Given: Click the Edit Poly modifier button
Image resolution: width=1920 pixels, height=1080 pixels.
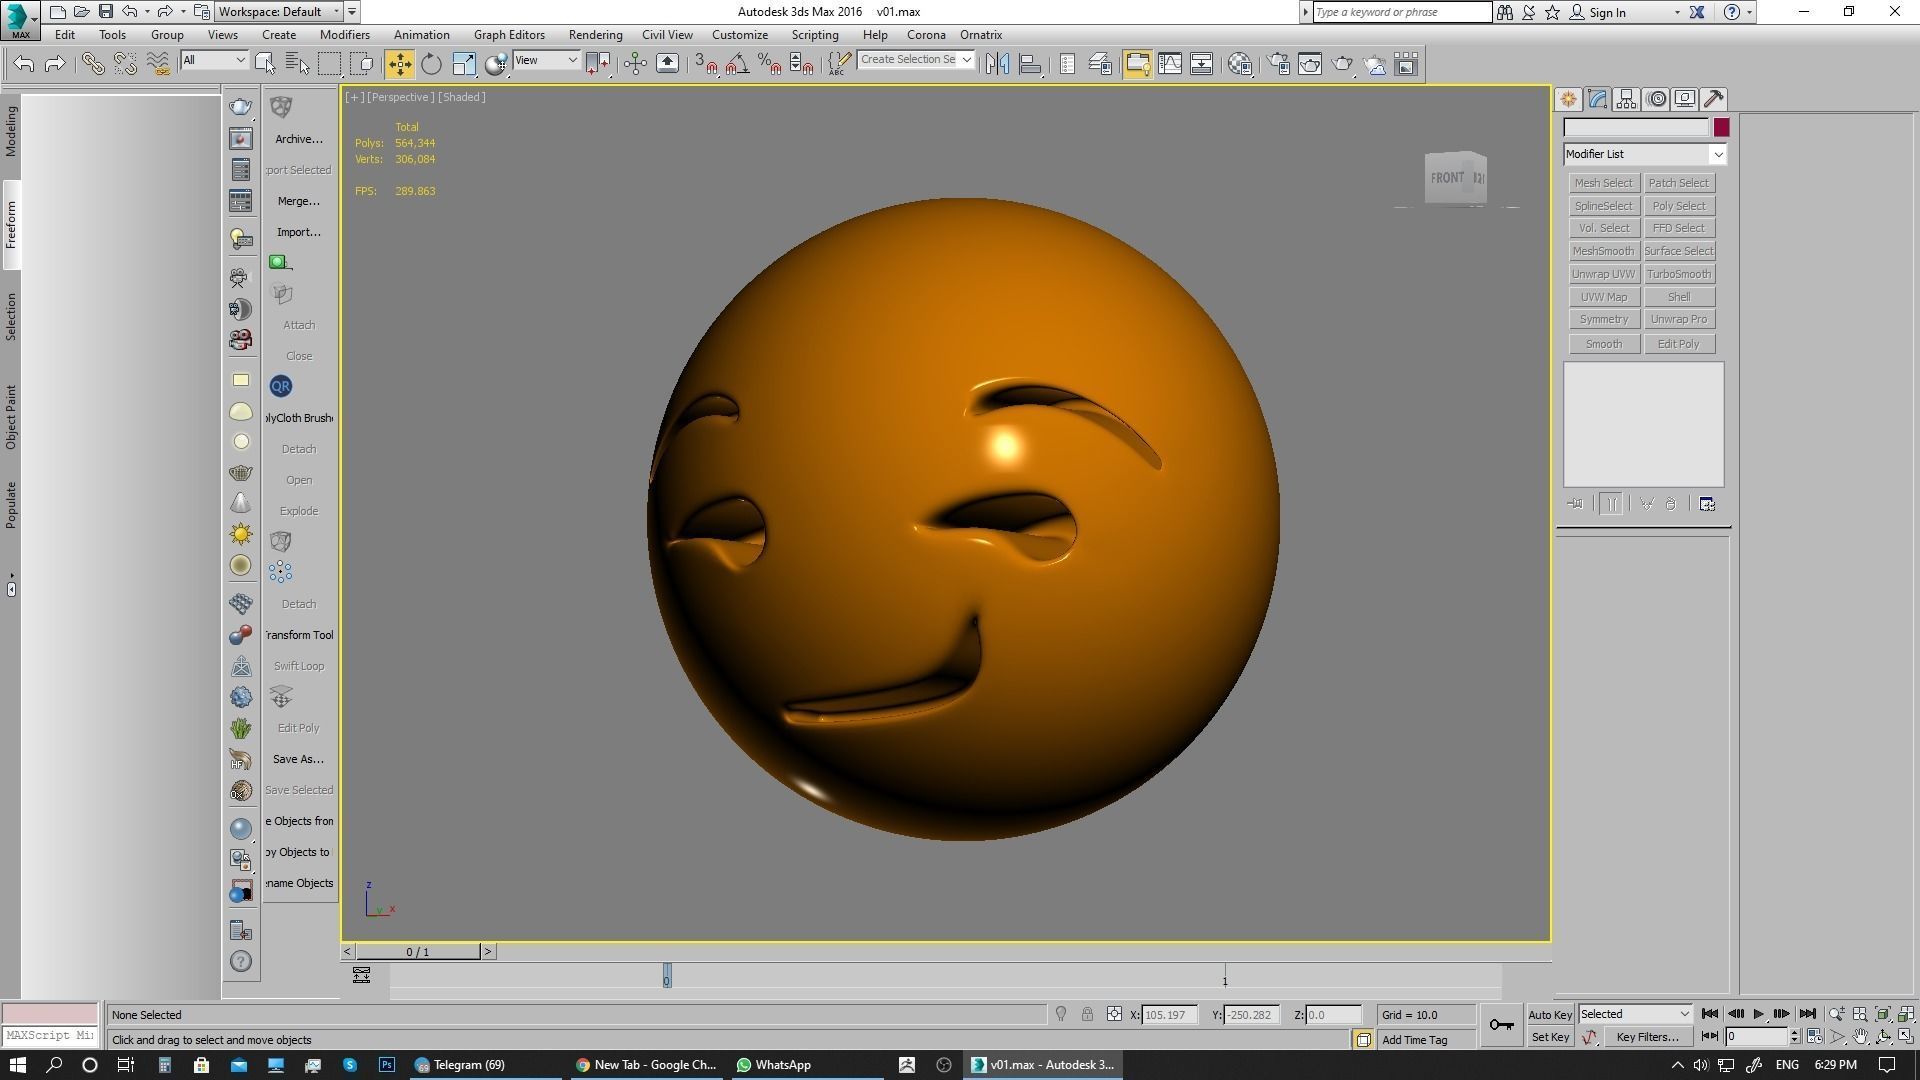Looking at the screenshot, I should [x=1678, y=344].
